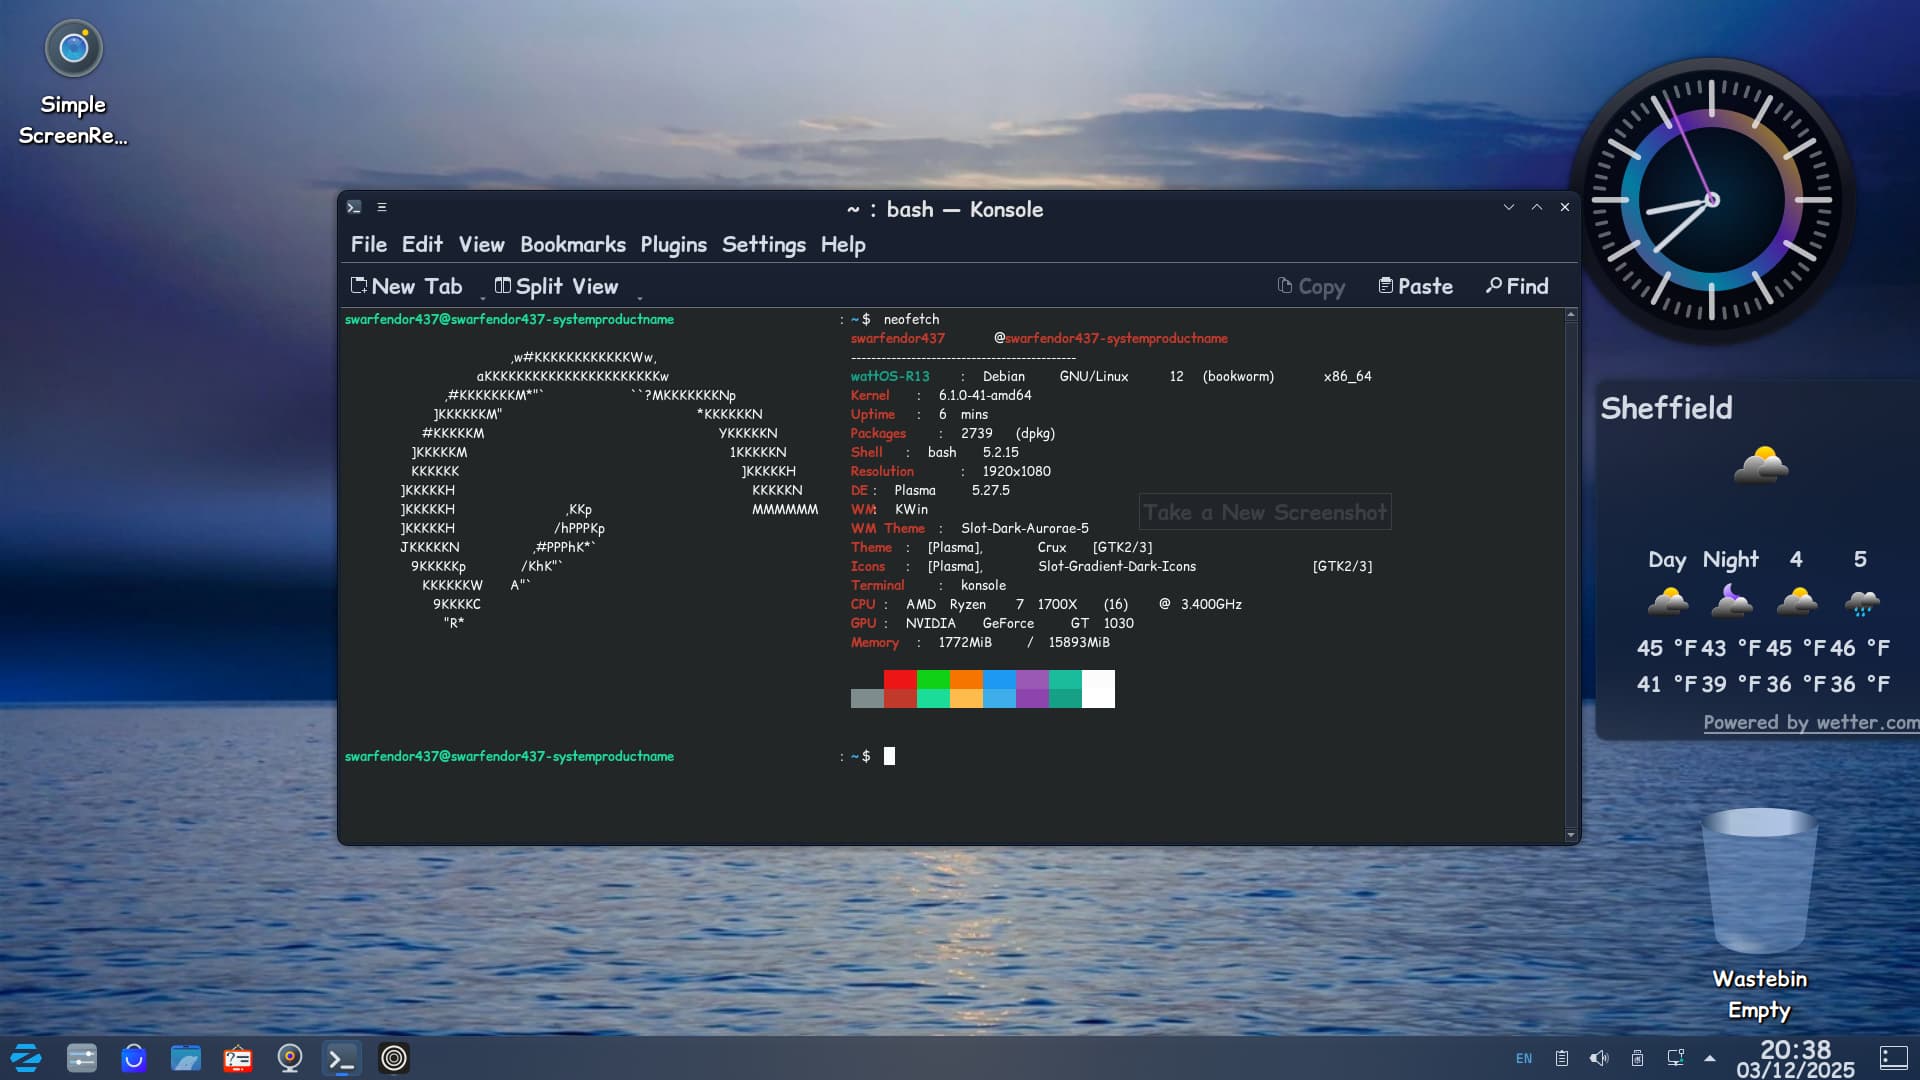Follow the Powered by wetter.com link
Viewport: 1920px width, 1080px height.
tap(1810, 723)
